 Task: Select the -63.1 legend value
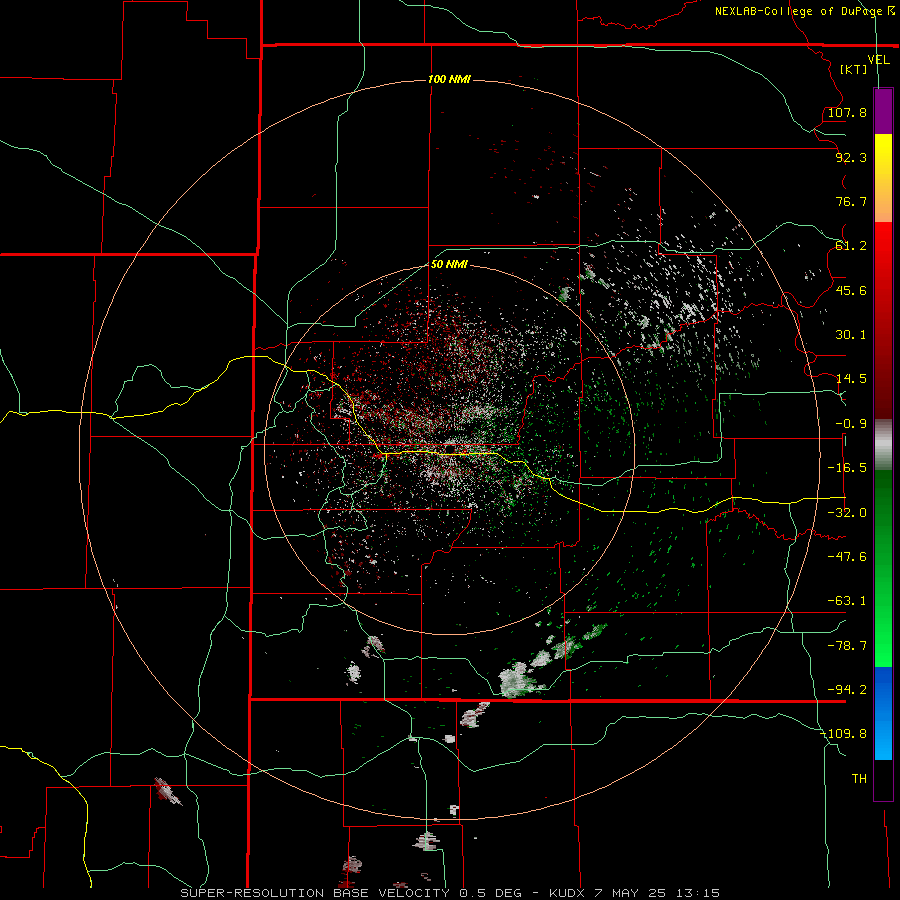(x=847, y=601)
